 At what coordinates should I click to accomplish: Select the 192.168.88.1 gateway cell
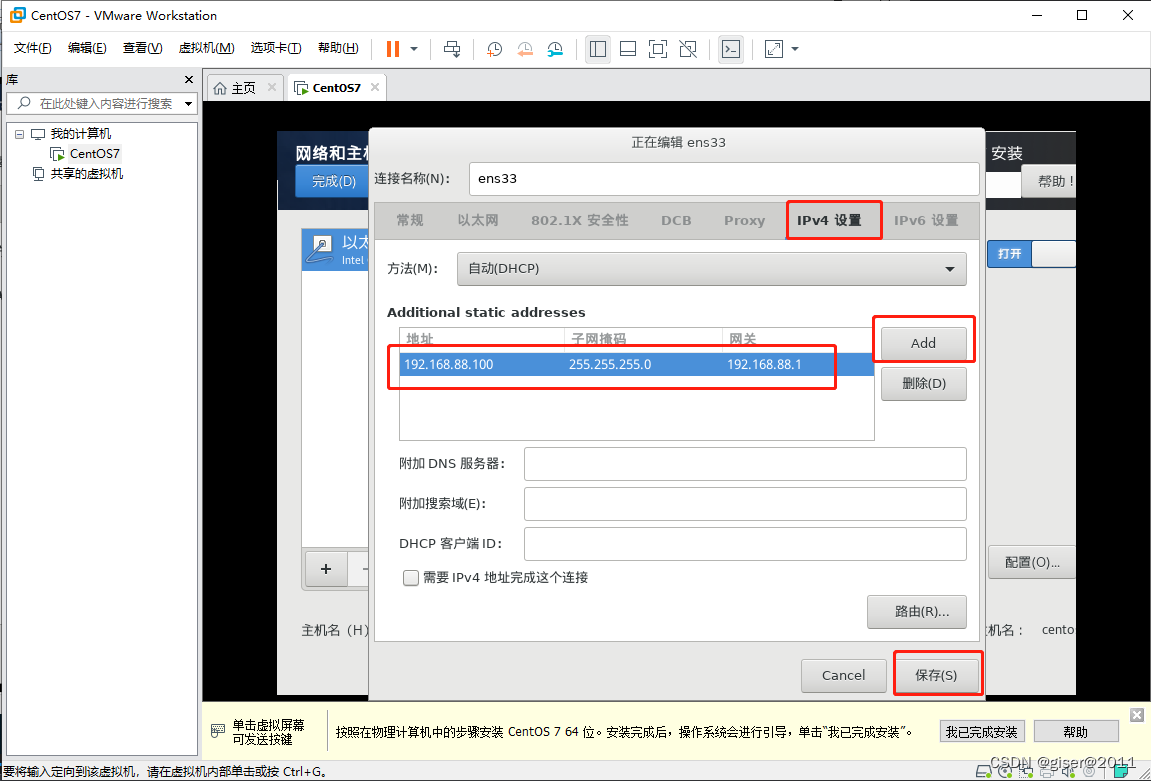[764, 364]
